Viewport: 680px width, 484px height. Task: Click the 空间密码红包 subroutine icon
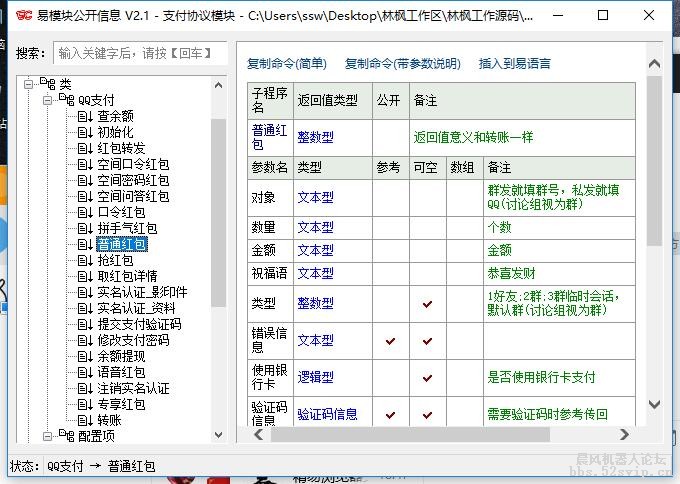click(x=85, y=180)
